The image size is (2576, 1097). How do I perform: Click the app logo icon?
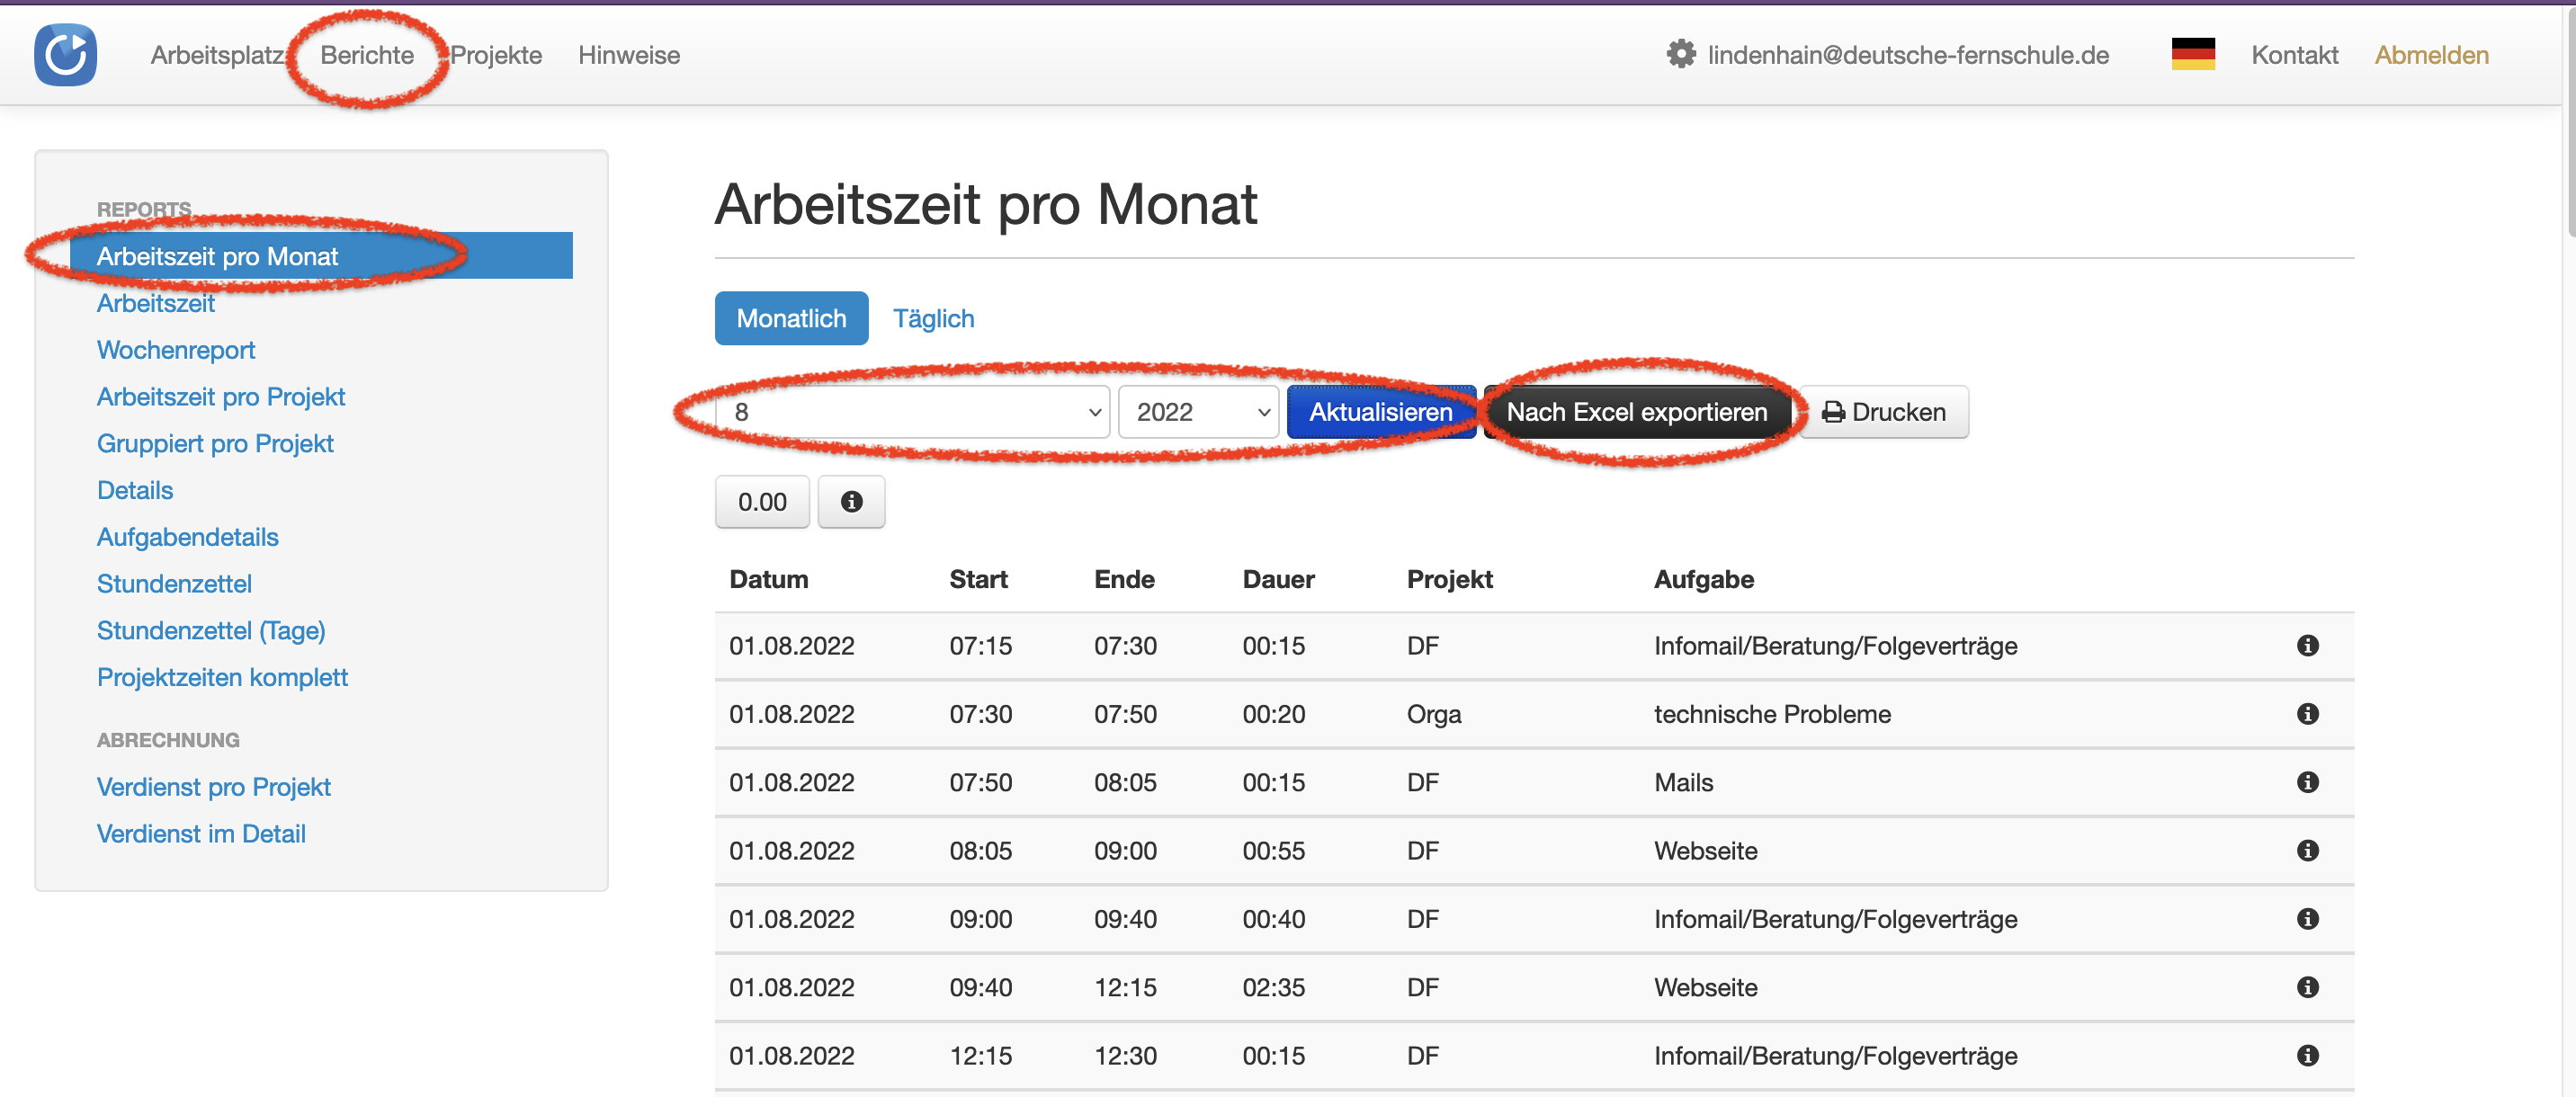tap(65, 55)
